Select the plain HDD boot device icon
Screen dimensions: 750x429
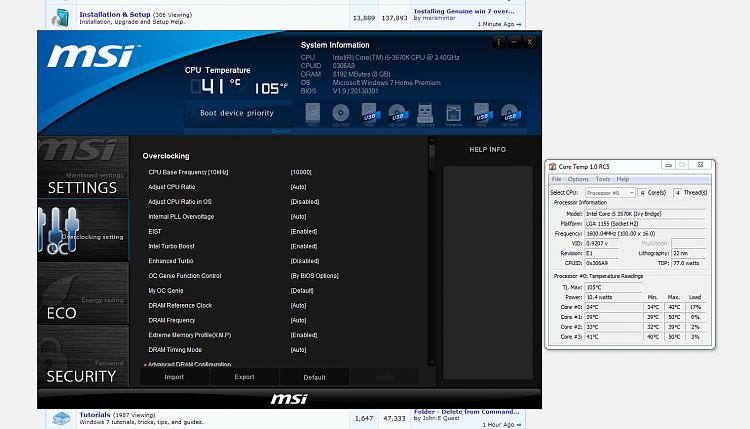[x=313, y=114]
